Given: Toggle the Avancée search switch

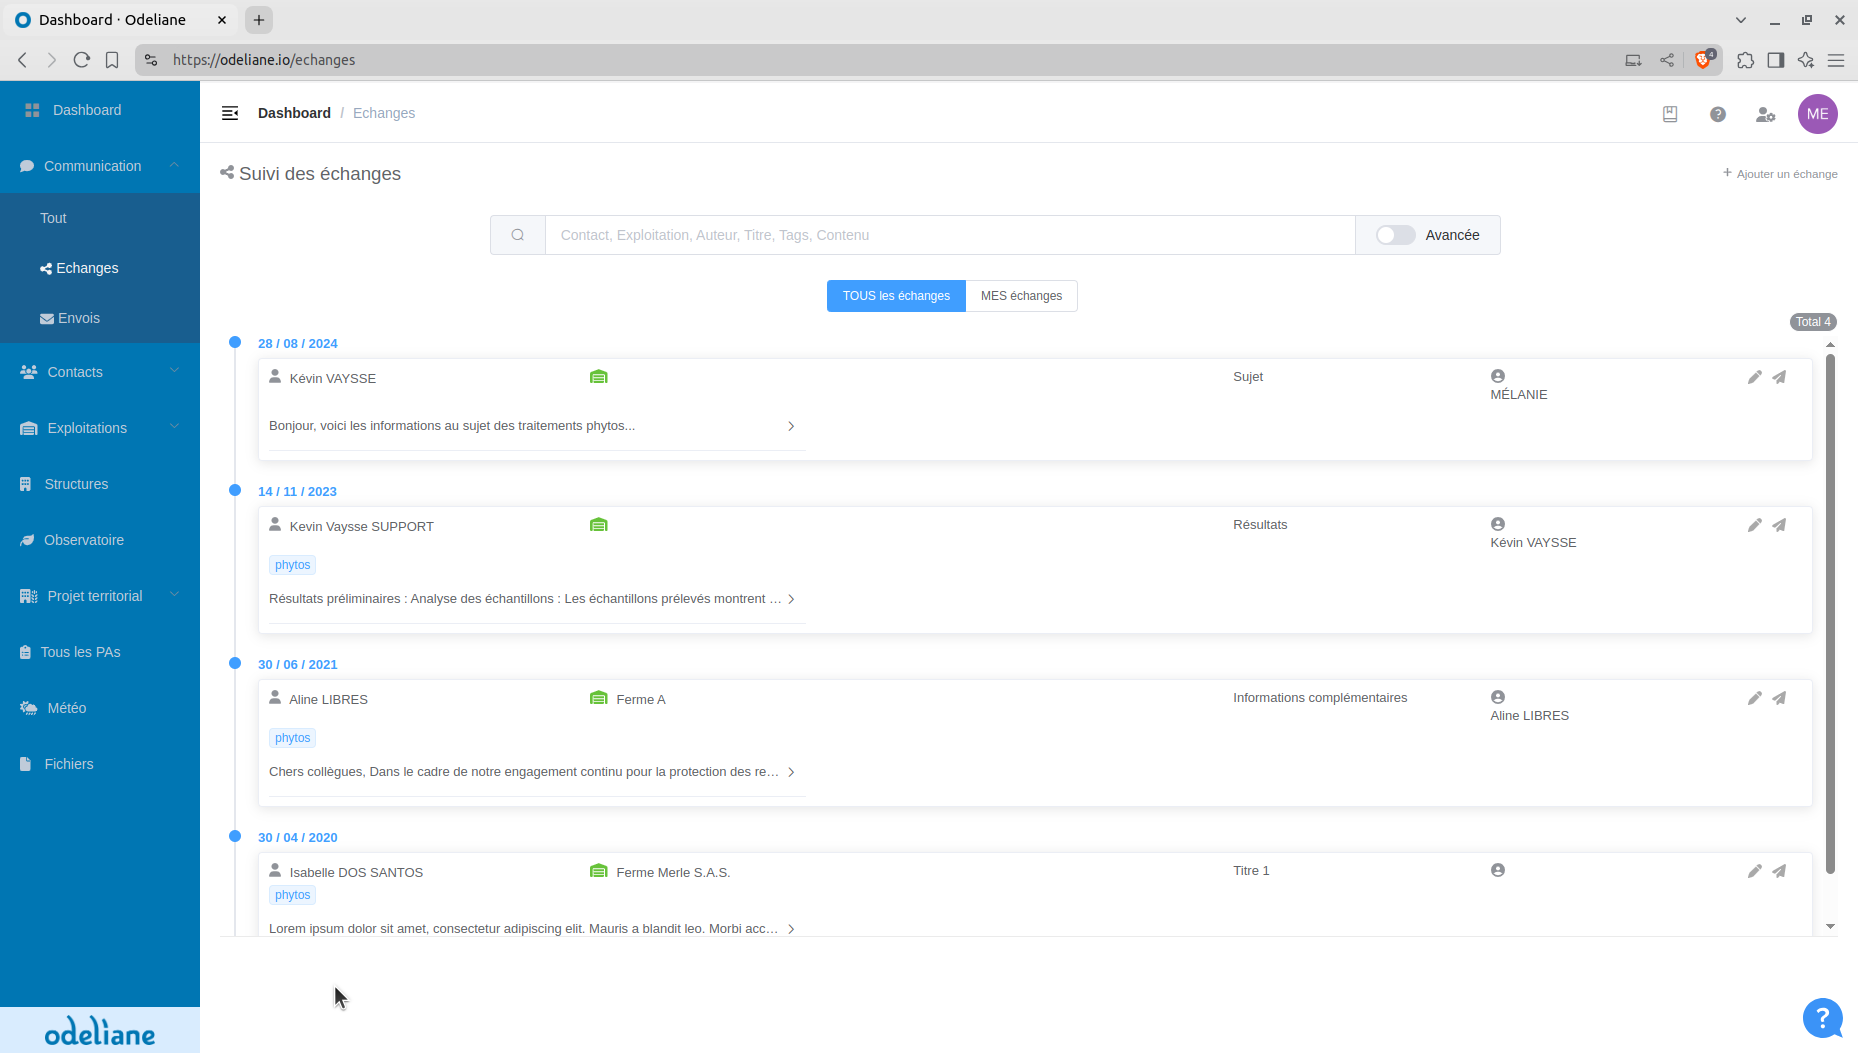Looking at the screenshot, I should [1395, 235].
